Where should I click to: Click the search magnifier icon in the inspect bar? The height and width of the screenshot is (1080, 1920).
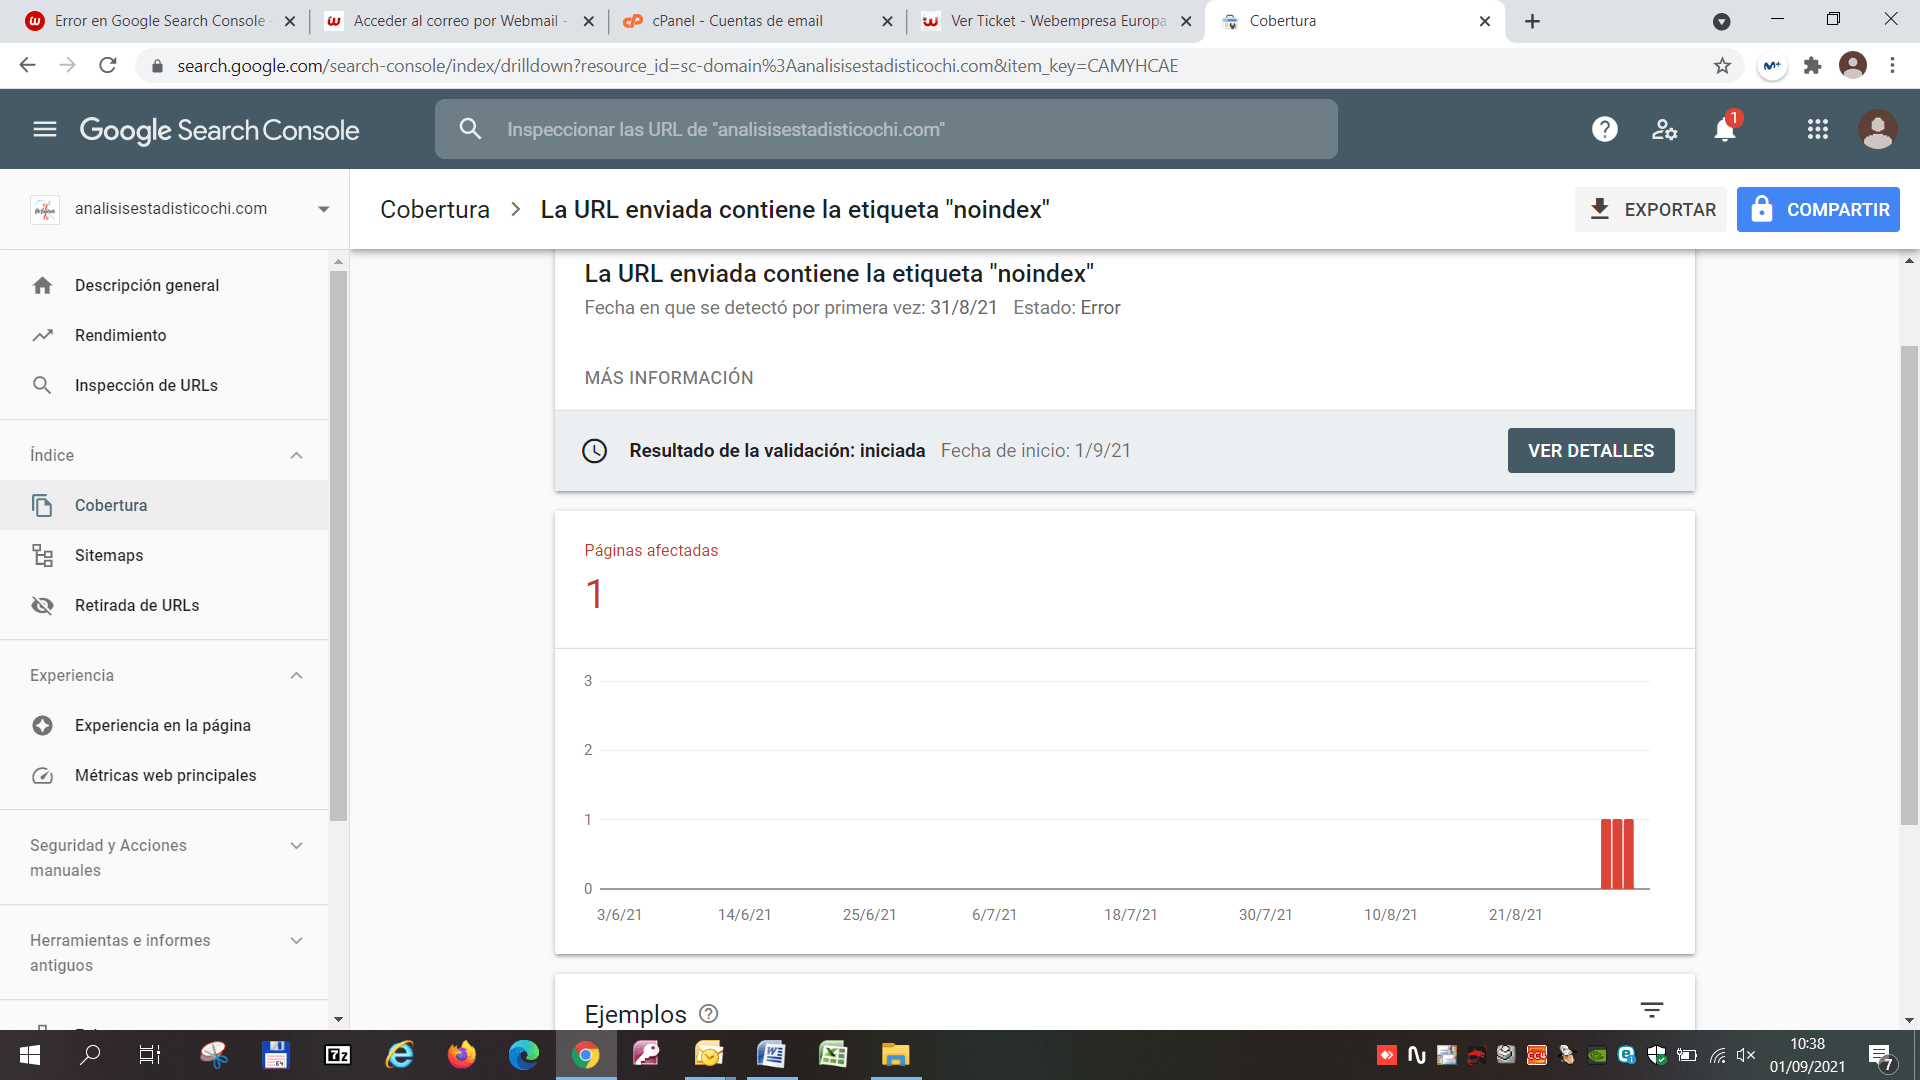[470, 129]
